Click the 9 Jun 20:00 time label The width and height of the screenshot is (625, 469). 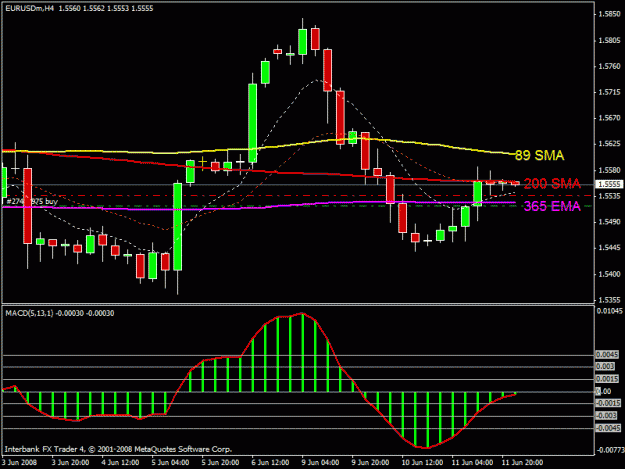pos(370,462)
